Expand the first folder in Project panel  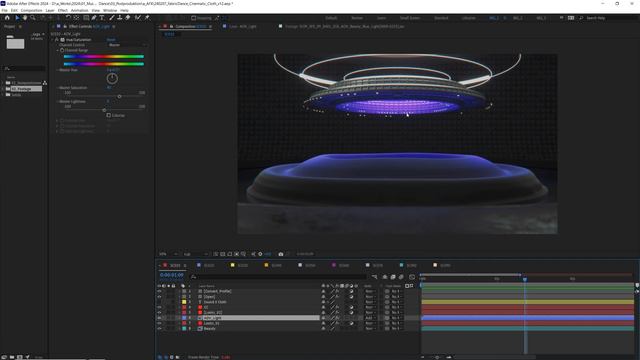pyautogui.click(x=3, y=83)
